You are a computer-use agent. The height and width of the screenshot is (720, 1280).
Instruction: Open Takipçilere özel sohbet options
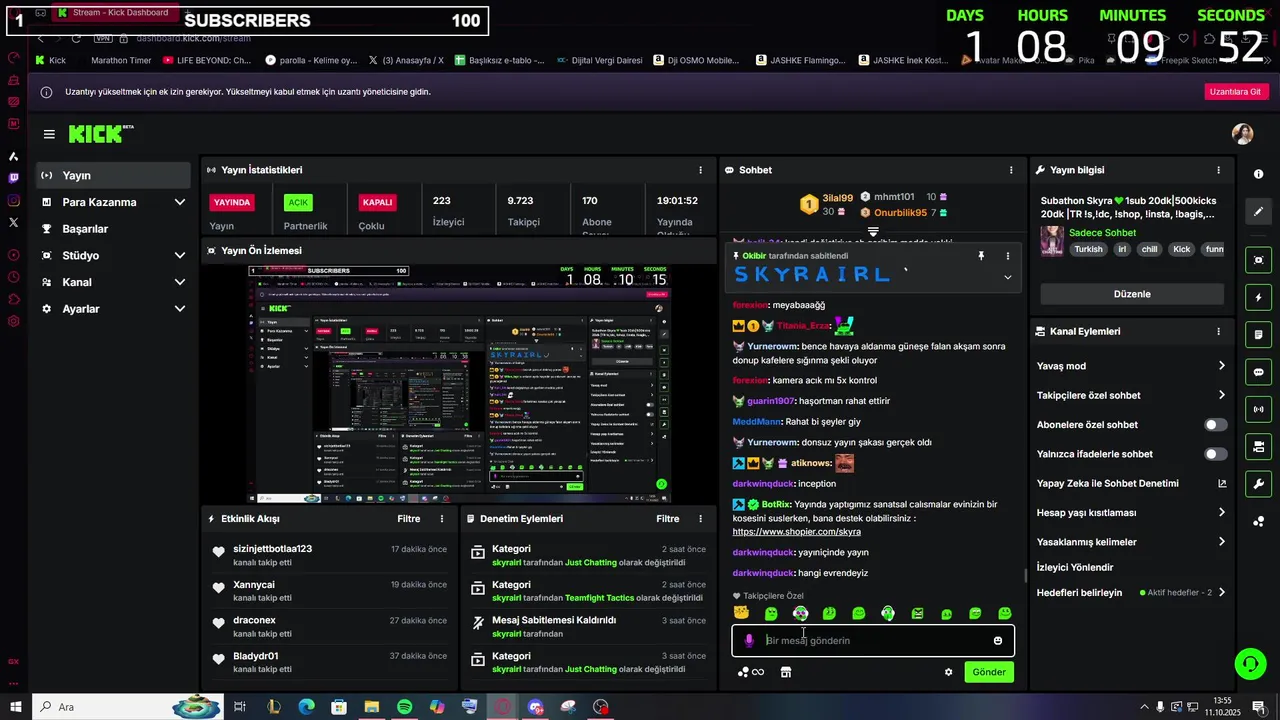[1131, 395]
